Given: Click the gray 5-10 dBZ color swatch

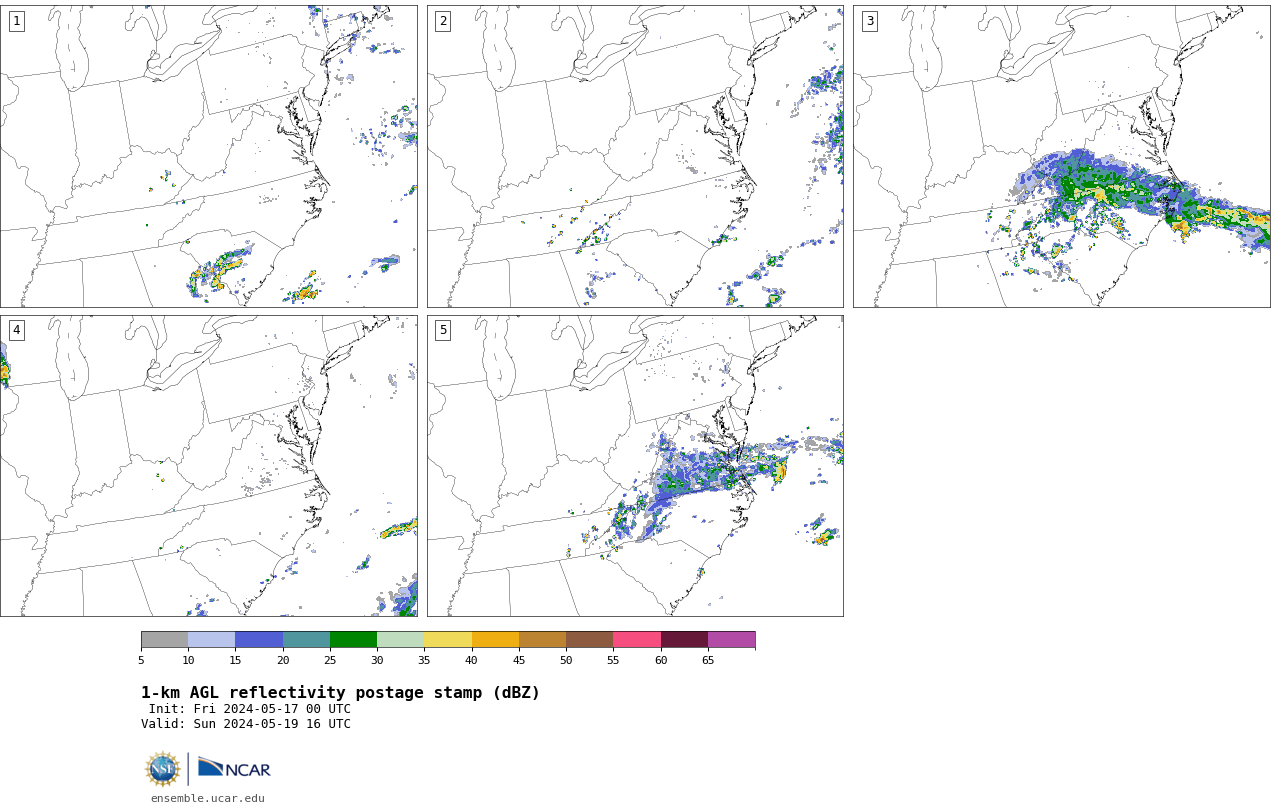Looking at the screenshot, I should (x=164, y=640).
